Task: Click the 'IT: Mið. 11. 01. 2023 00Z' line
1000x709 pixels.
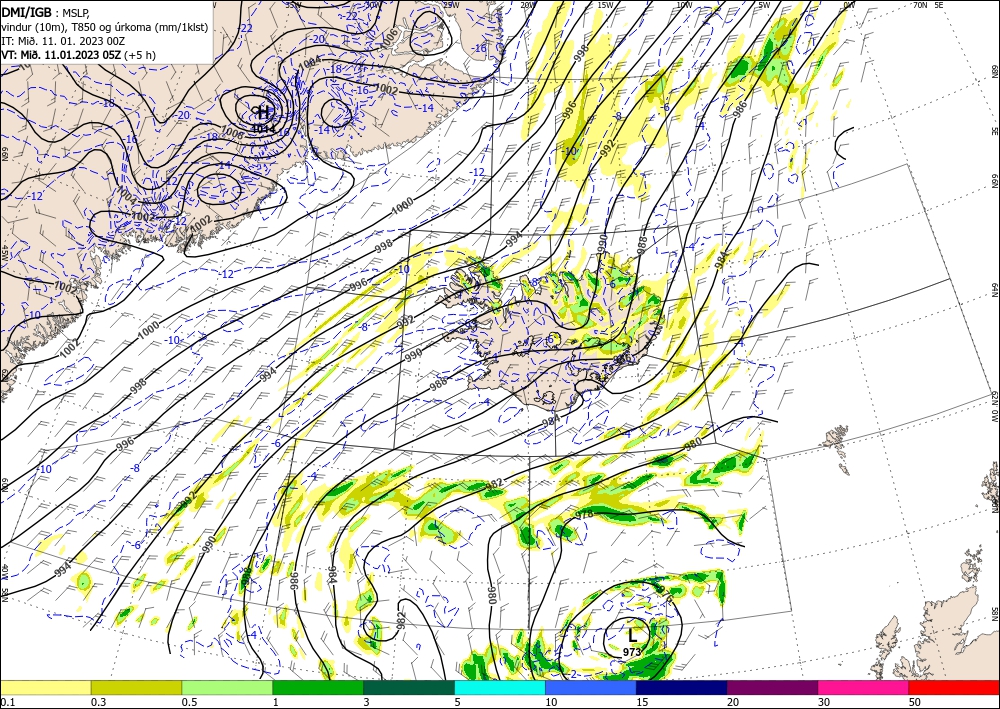Action: (62, 41)
